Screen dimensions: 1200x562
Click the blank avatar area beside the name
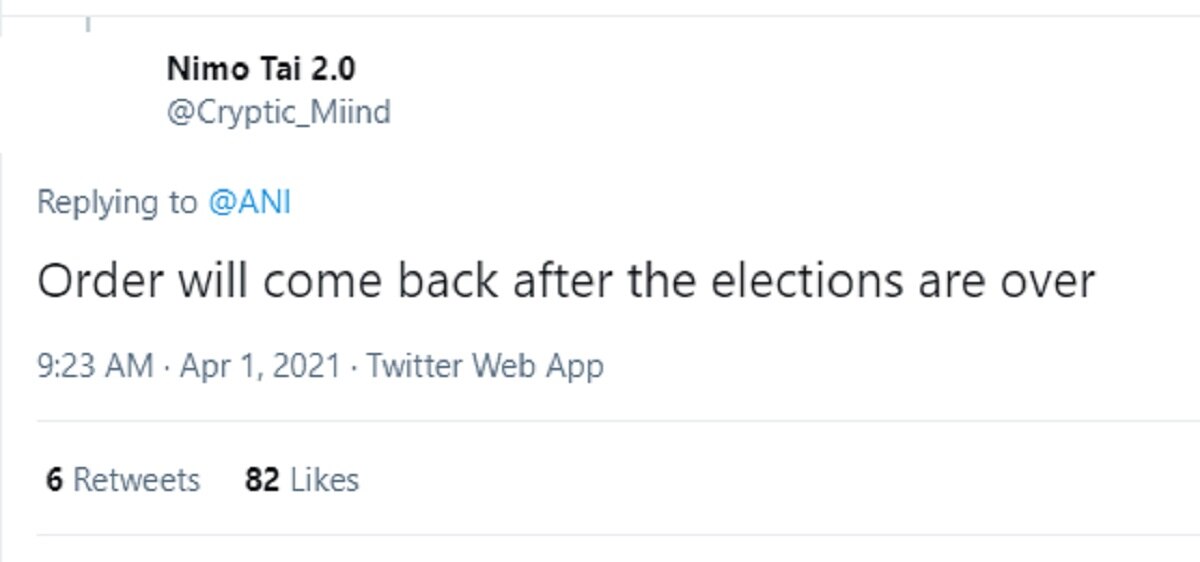(x=88, y=90)
